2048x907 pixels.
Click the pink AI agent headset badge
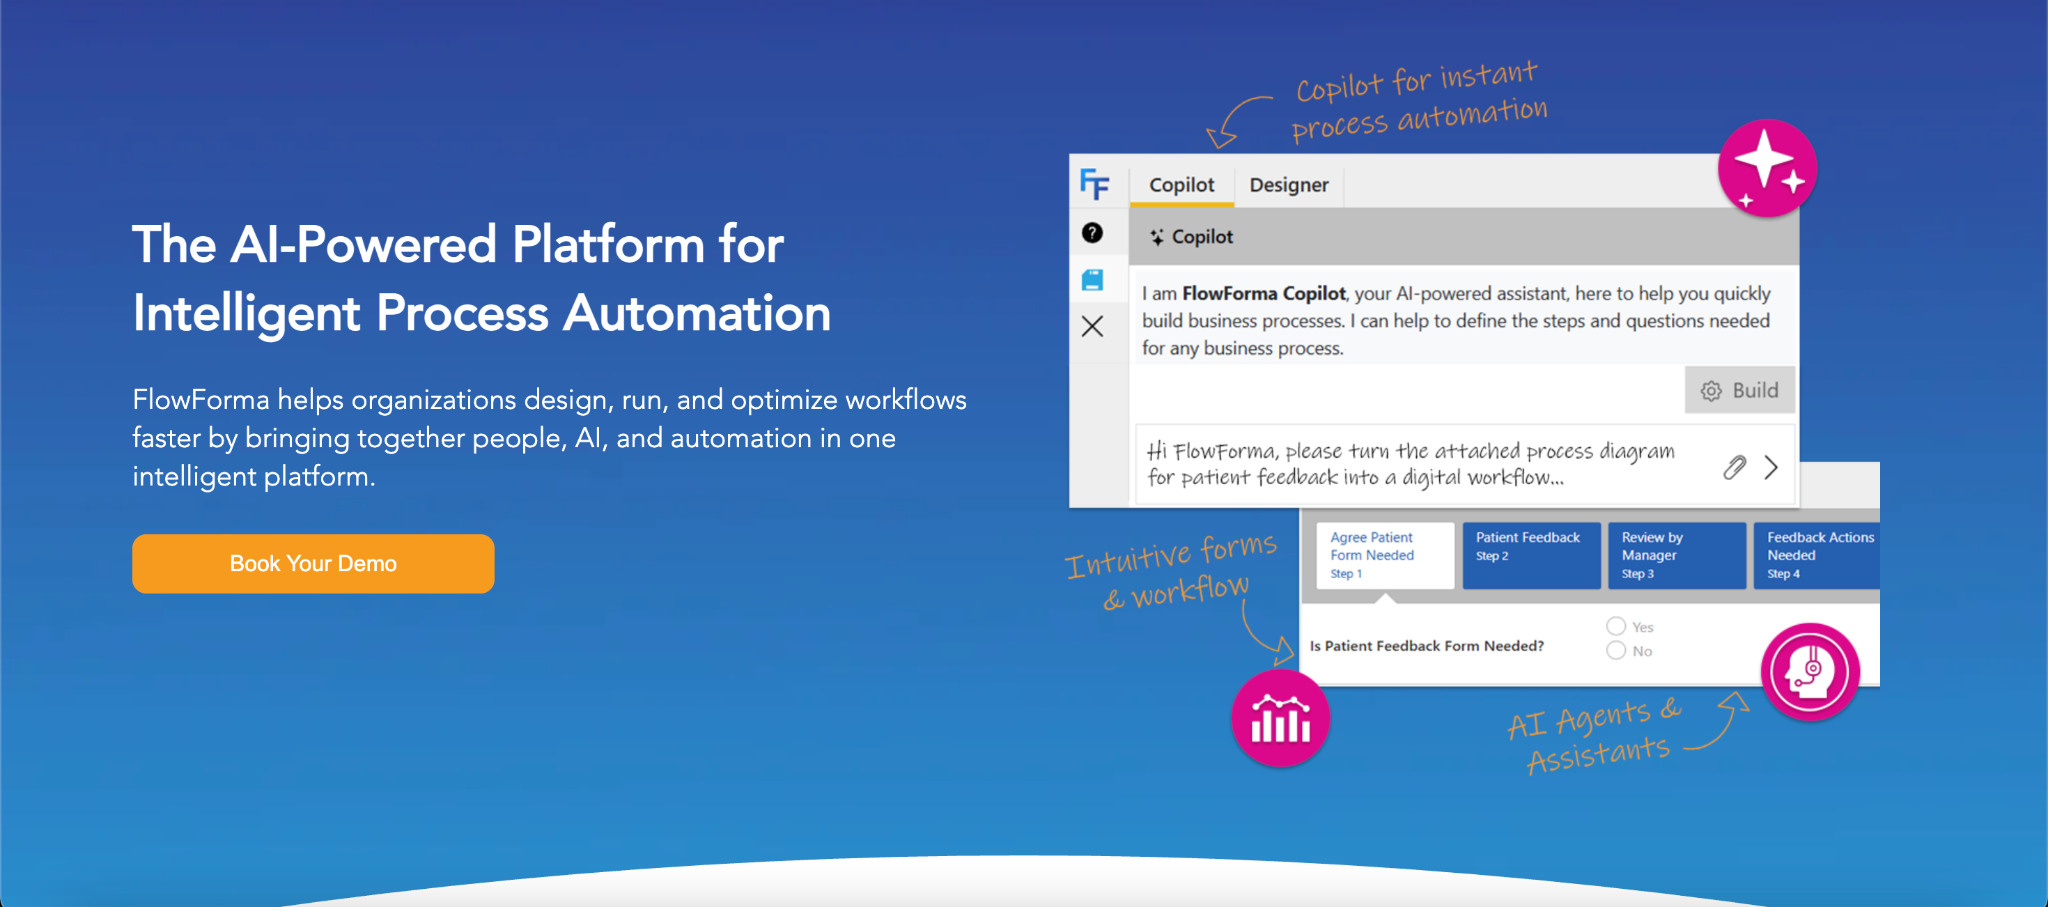[x=1810, y=672]
